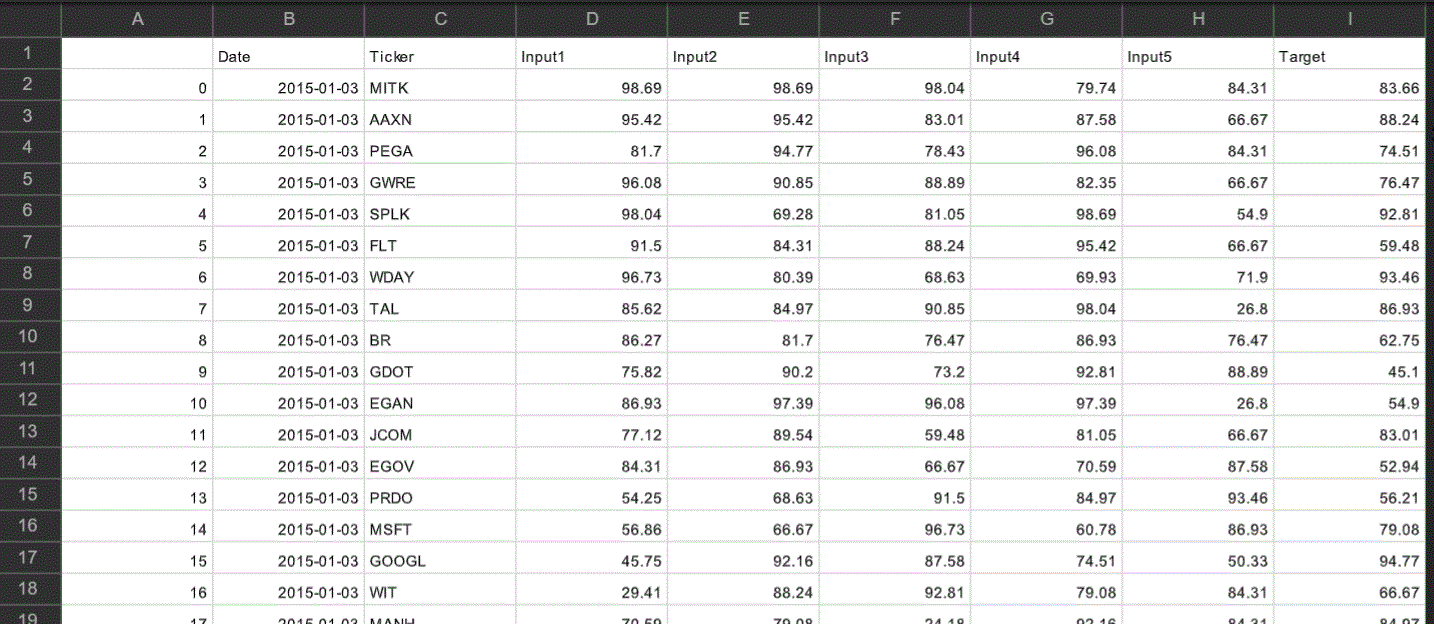Viewport: 1434px width, 624px height.
Task: Select the index cell containing 12
Action: point(138,467)
